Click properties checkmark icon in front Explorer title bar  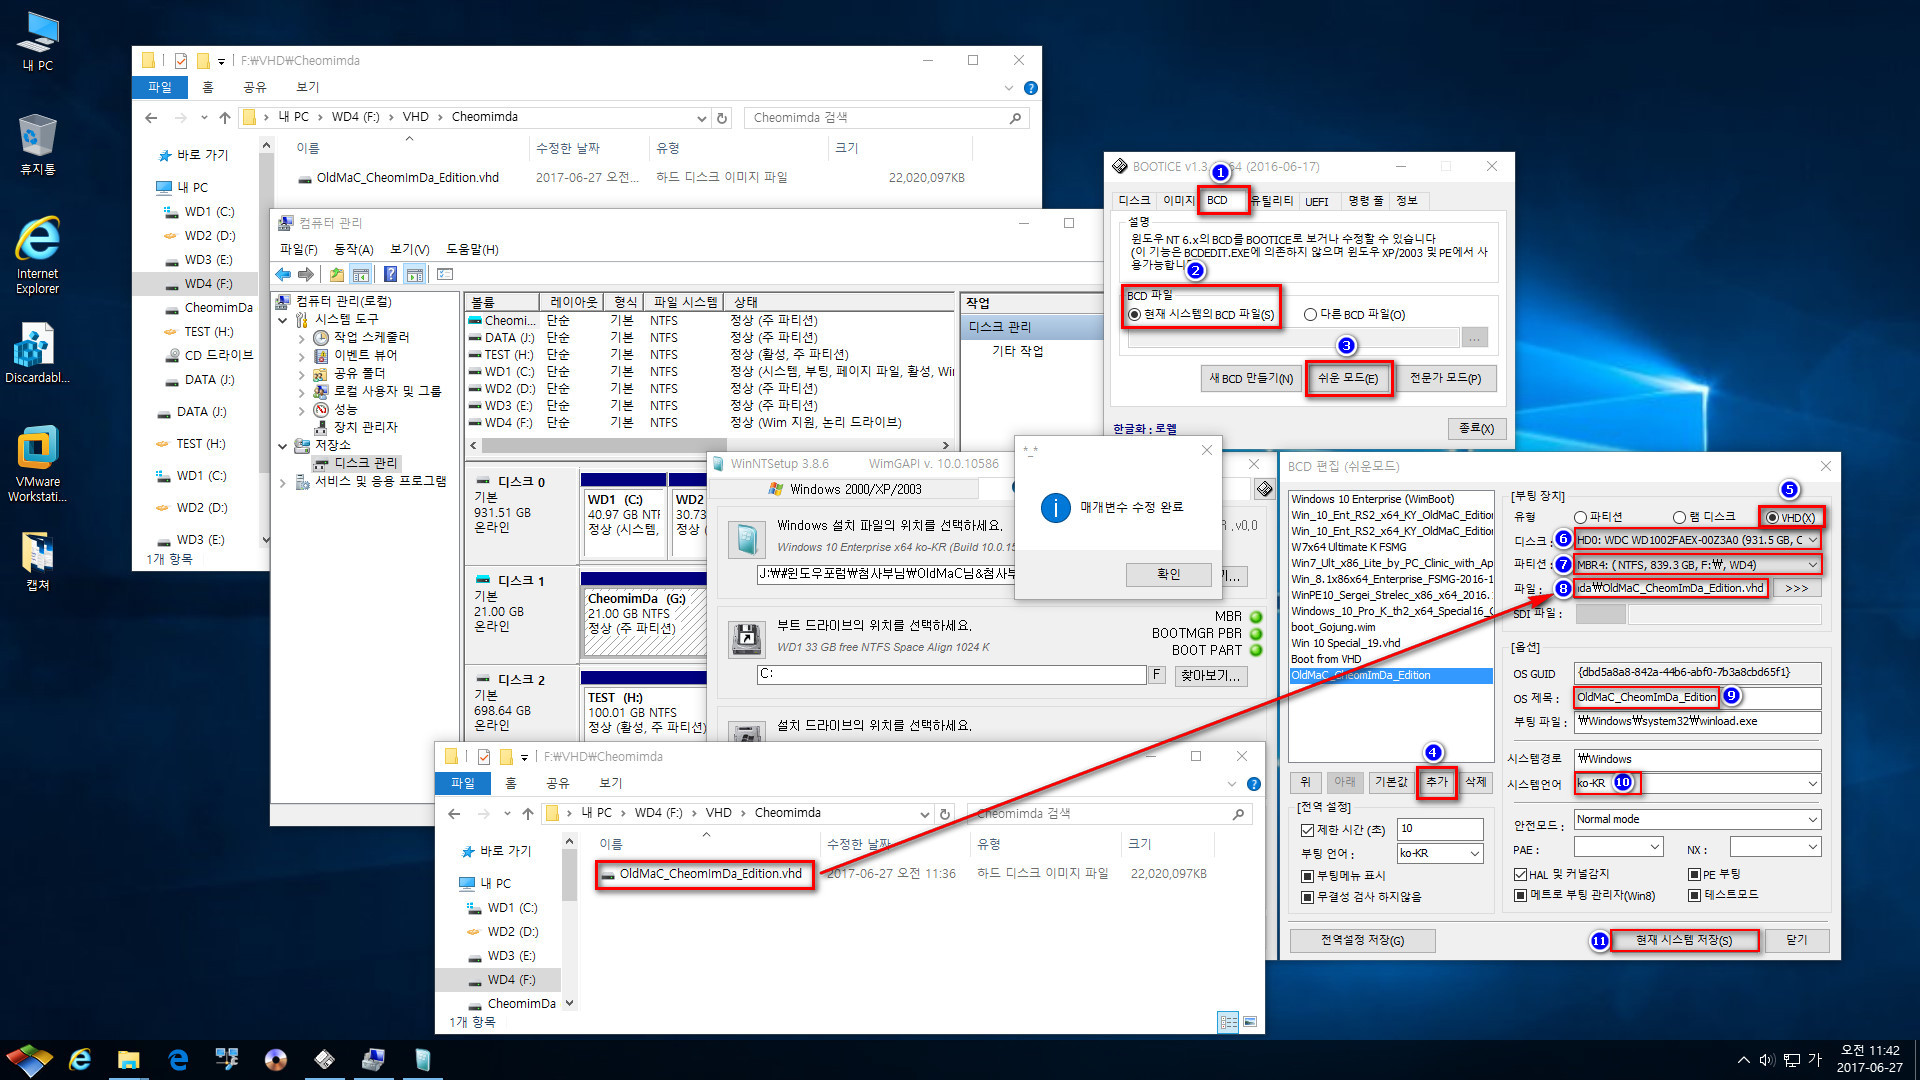pyautogui.click(x=484, y=757)
